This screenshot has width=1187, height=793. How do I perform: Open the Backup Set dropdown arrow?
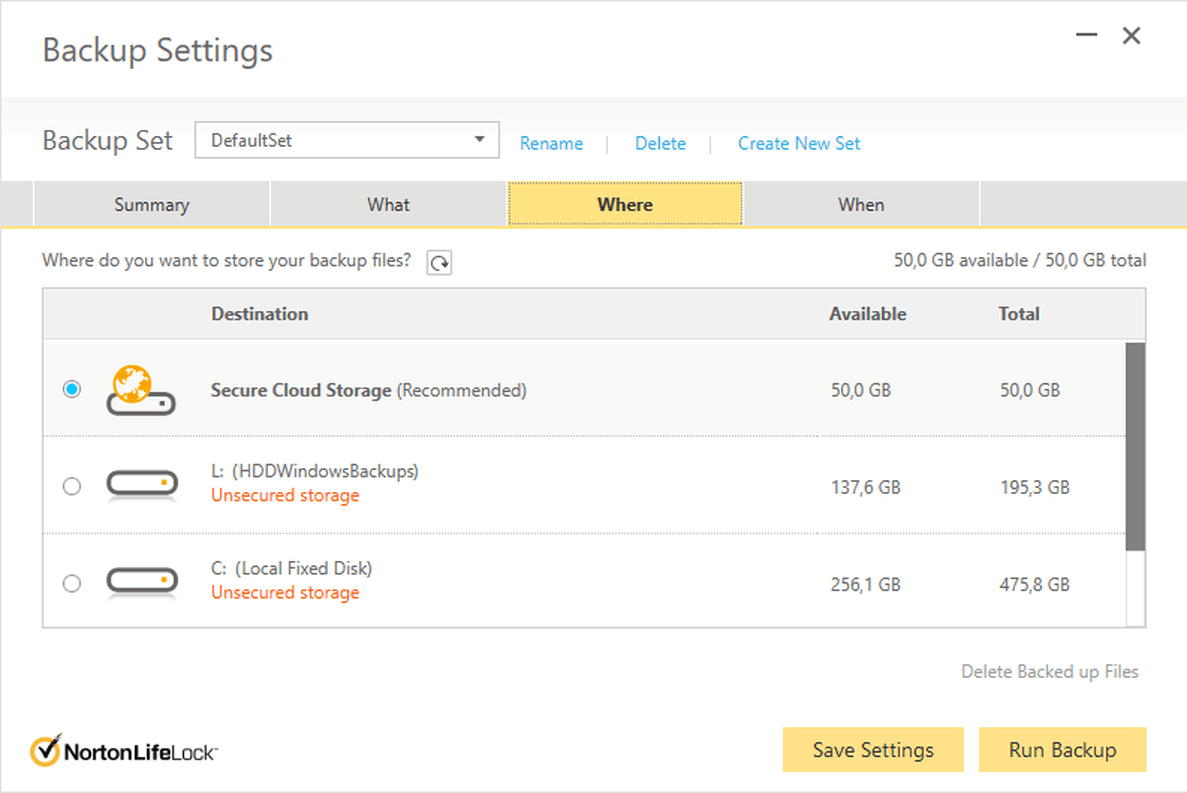(480, 140)
